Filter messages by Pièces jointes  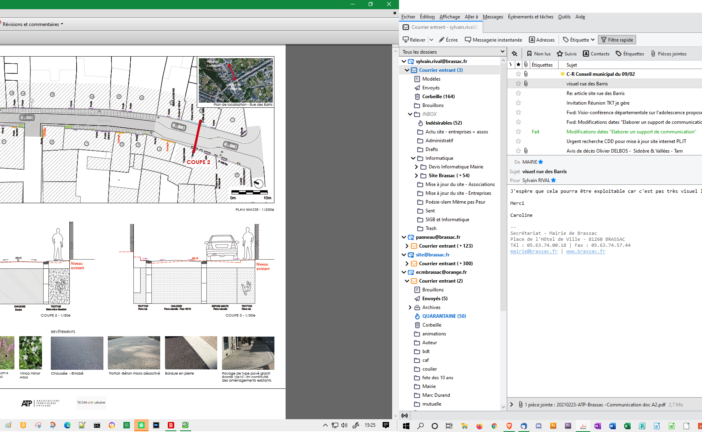[668, 54]
